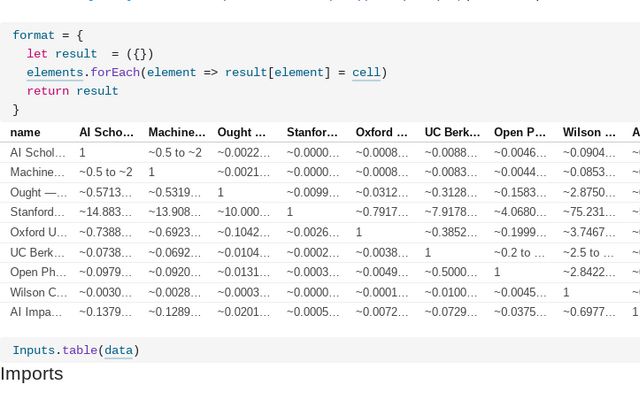Viewport: 640px width, 400px height.
Task: Click the Imports heading
Action: coord(31,374)
